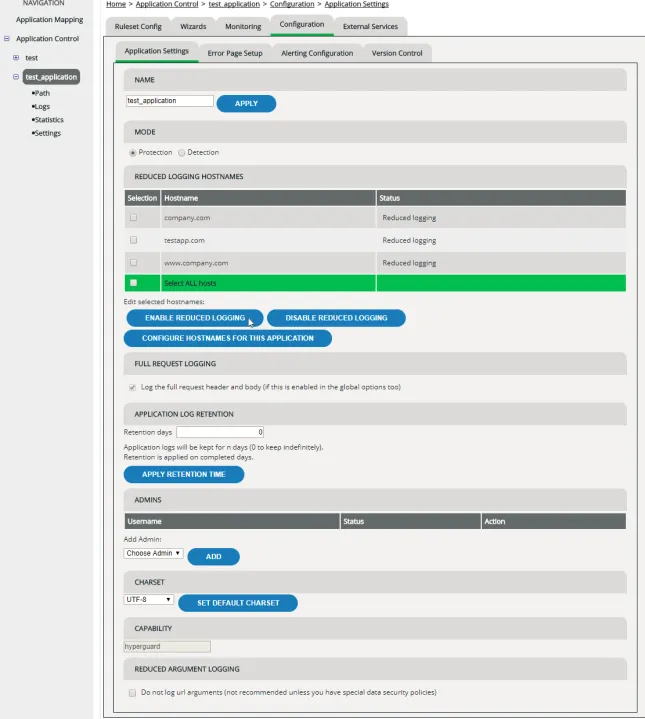
Task: Click hostnames table Status column header
Action: 501,198
